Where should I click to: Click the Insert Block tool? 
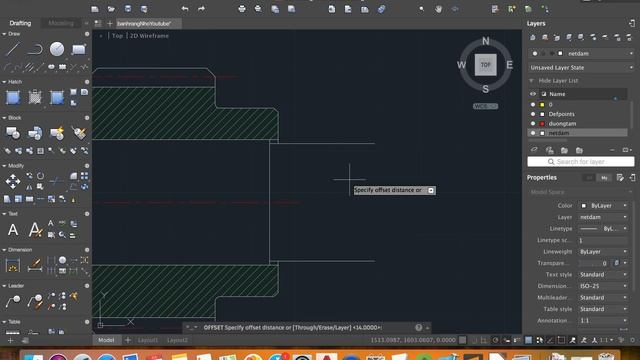tap(13, 133)
